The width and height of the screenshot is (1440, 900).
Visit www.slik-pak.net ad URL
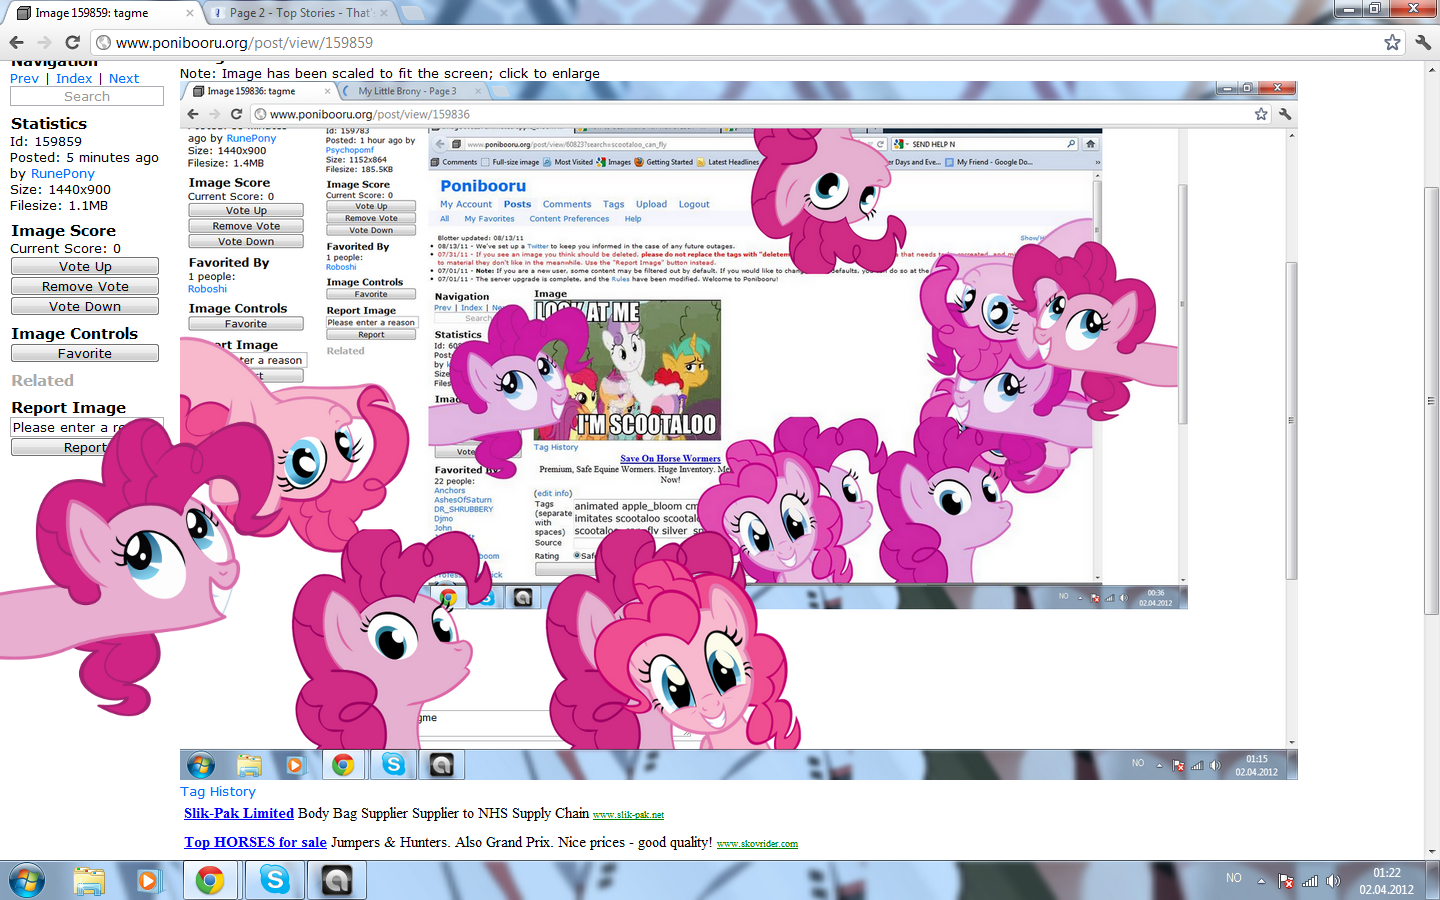tap(628, 815)
